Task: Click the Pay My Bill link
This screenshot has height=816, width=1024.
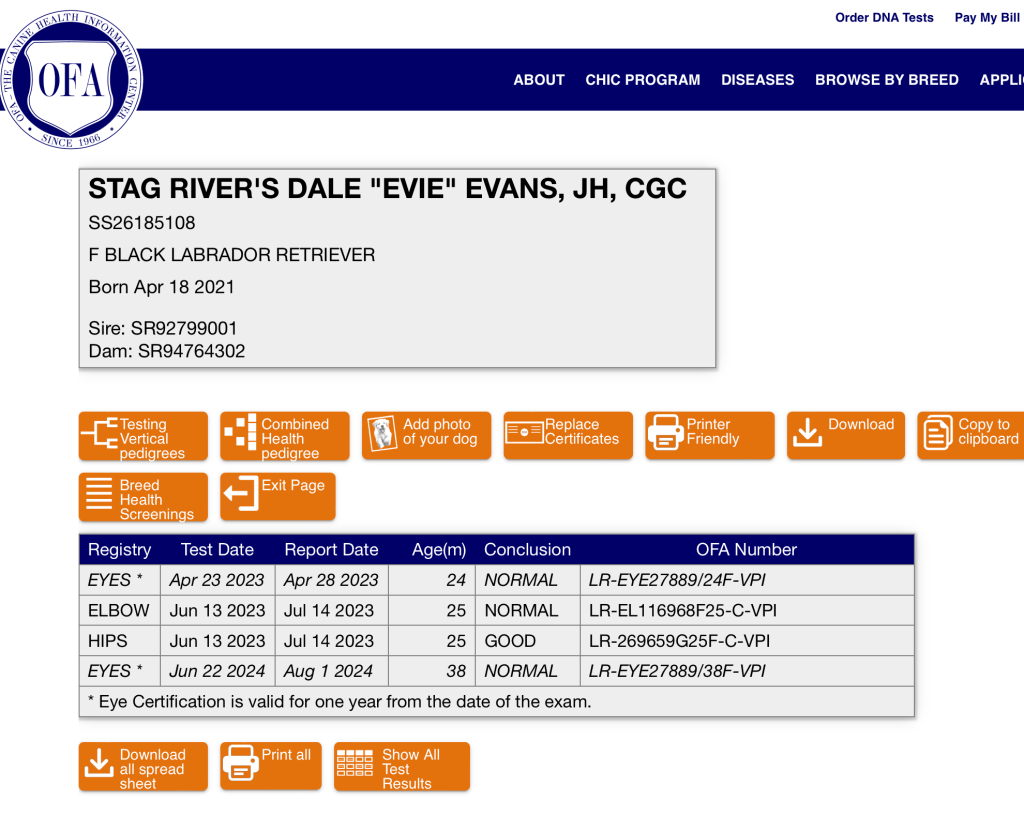Action: [987, 18]
